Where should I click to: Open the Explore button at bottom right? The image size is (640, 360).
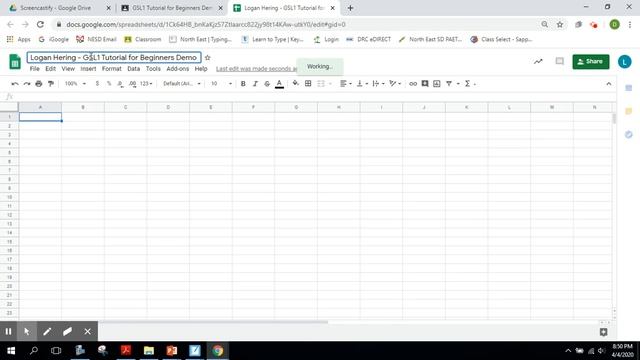point(604,332)
